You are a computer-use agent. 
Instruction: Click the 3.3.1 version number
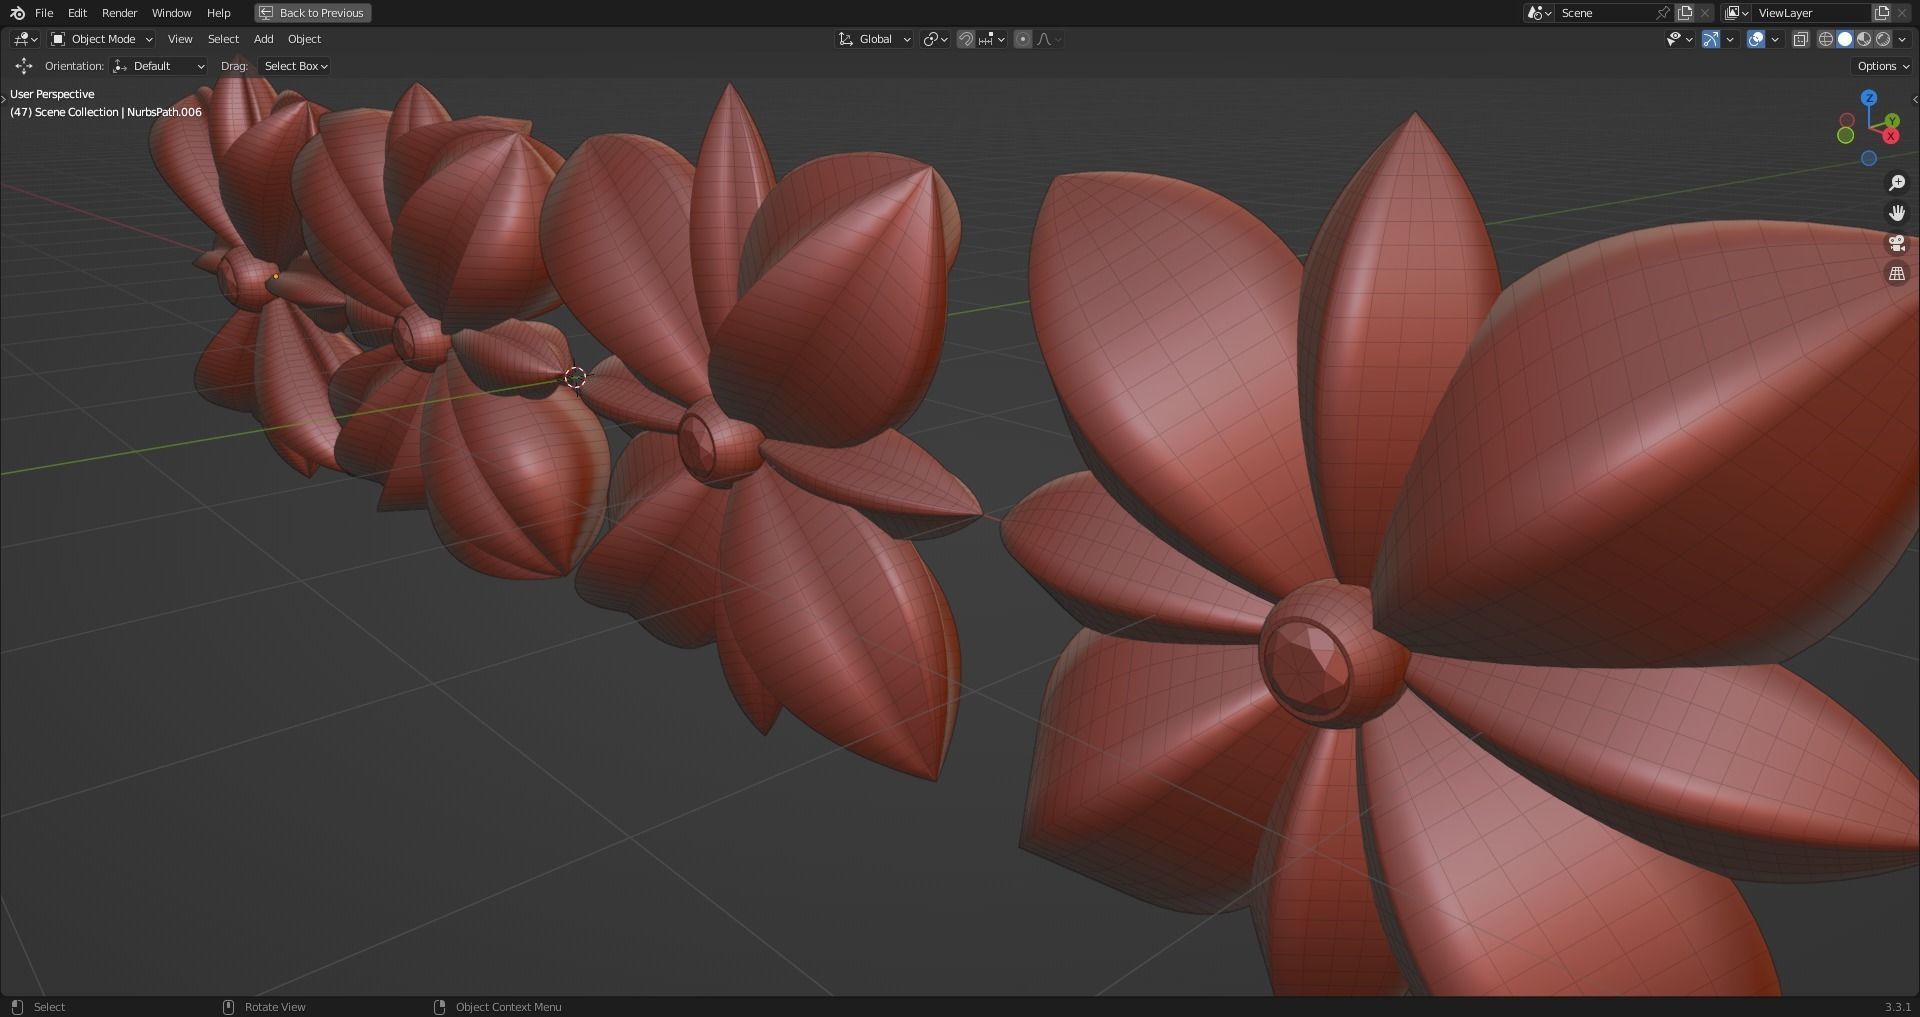click(1897, 1007)
